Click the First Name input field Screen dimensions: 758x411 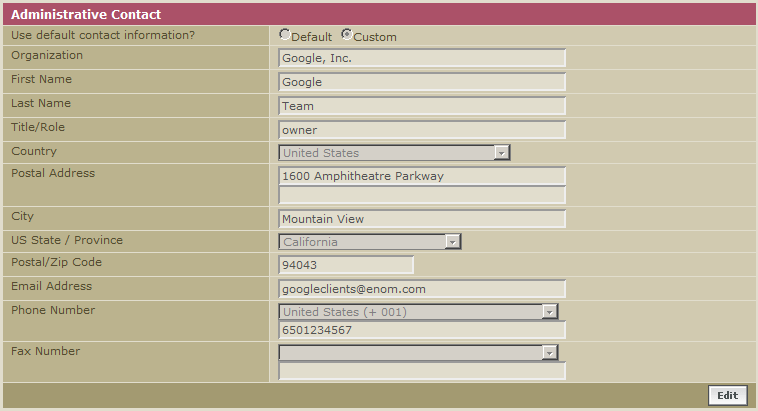pos(422,82)
